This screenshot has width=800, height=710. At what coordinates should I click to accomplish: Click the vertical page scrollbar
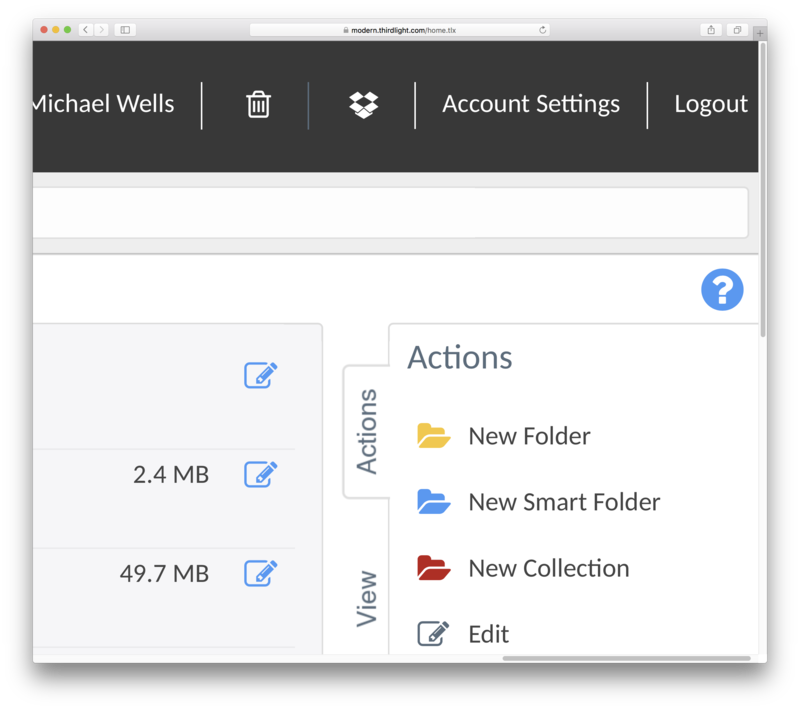[763, 190]
